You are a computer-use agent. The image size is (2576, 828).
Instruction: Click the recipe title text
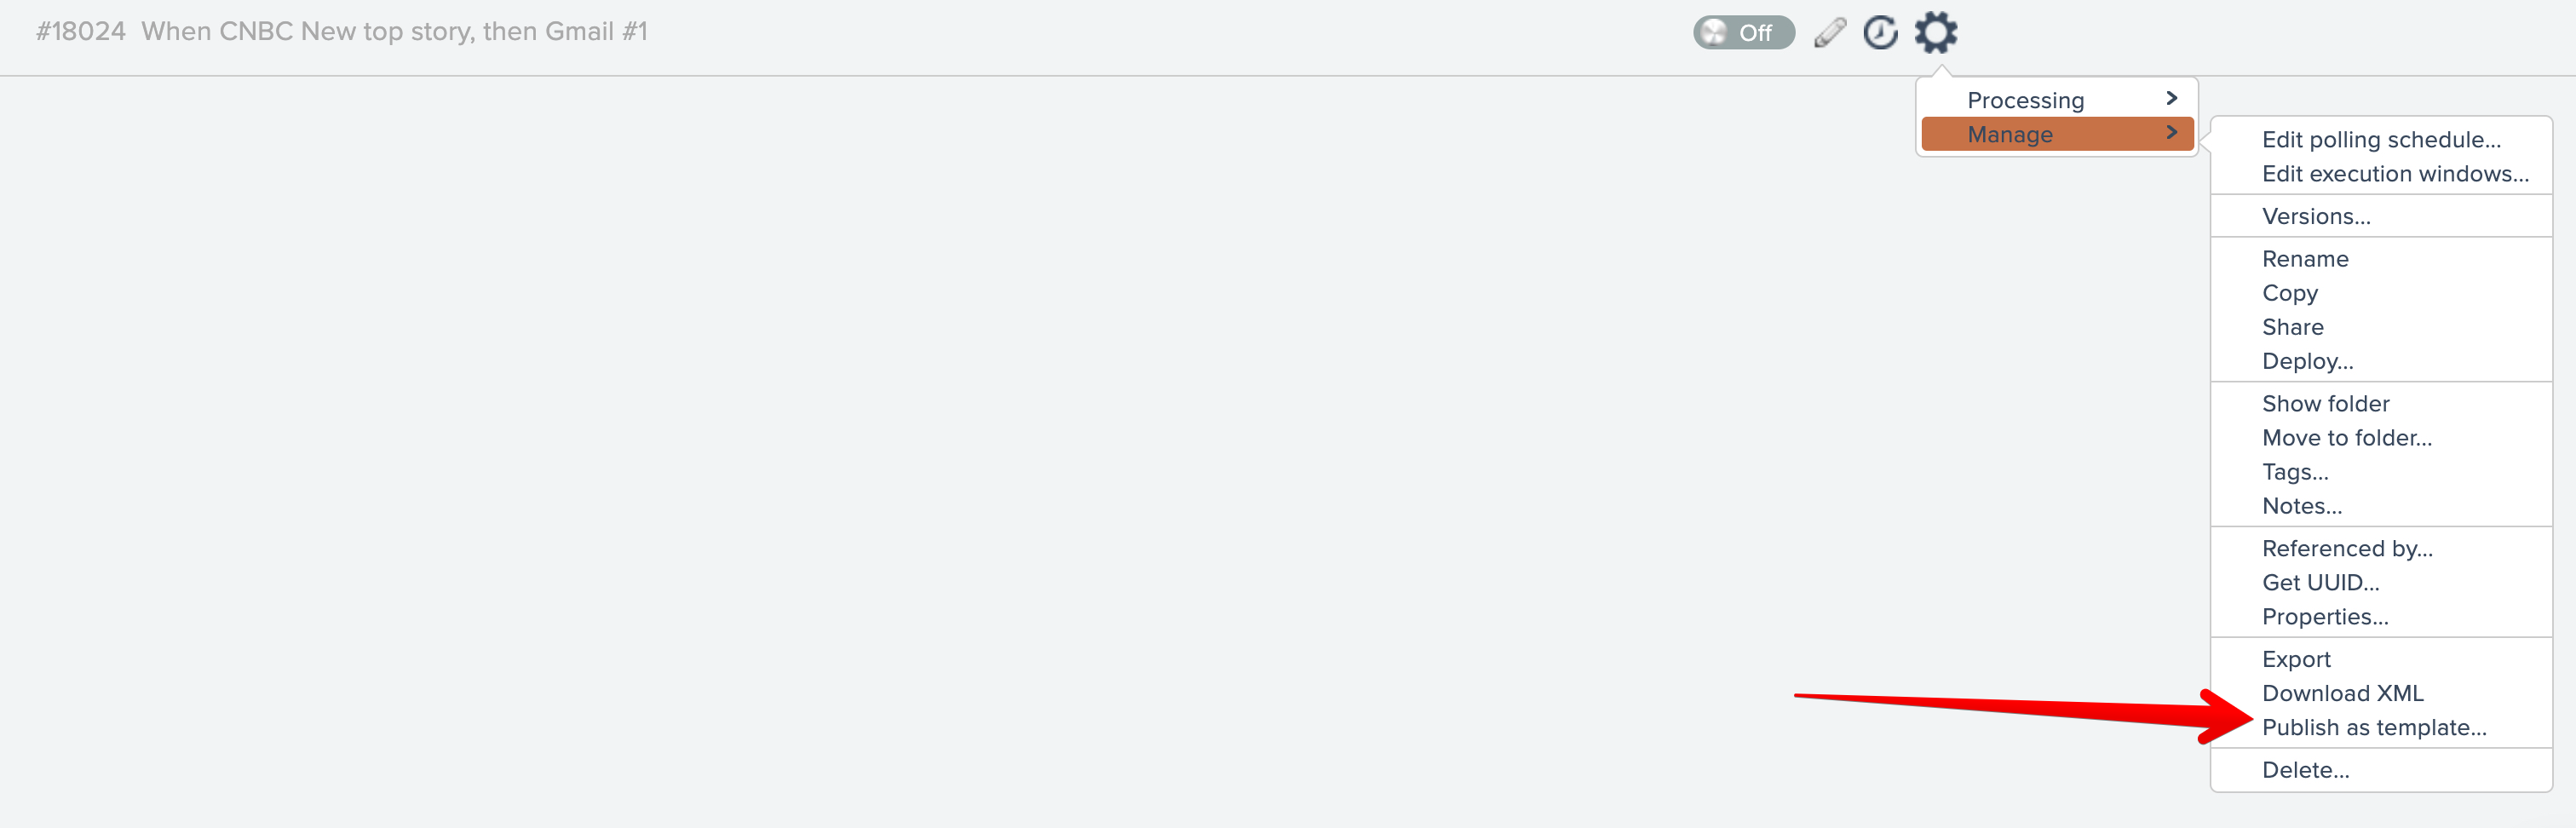[394, 32]
